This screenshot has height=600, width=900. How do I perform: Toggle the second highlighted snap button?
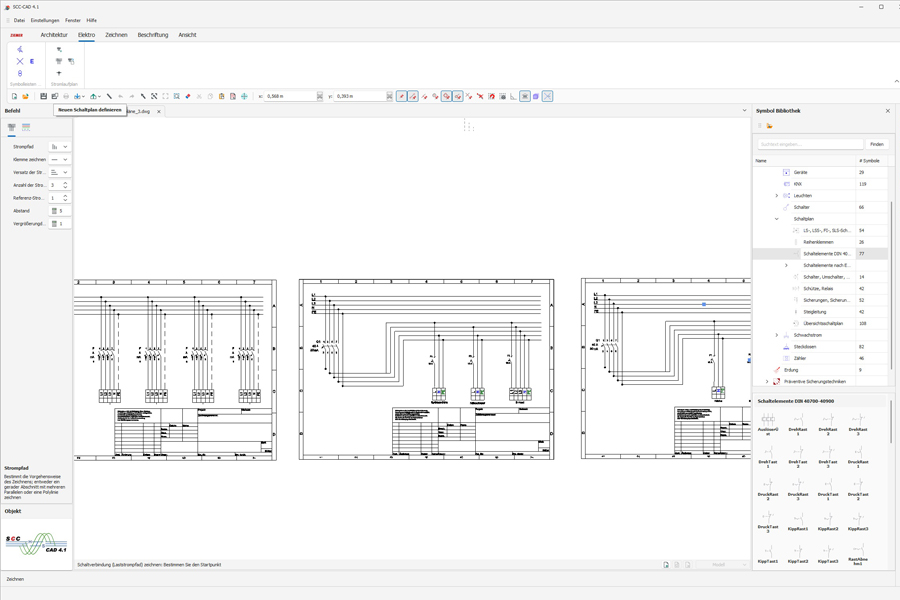[x=413, y=96]
